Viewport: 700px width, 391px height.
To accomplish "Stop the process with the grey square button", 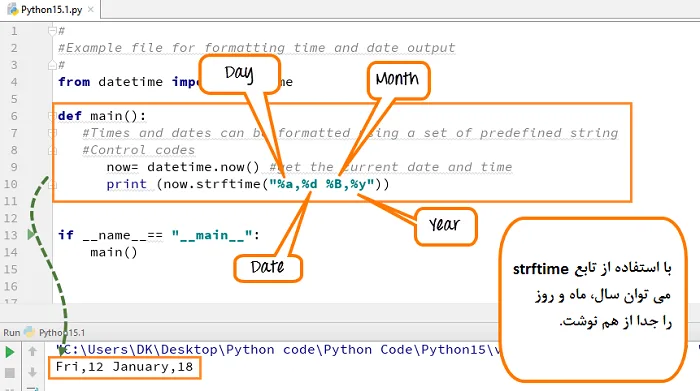I will coord(9,373).
